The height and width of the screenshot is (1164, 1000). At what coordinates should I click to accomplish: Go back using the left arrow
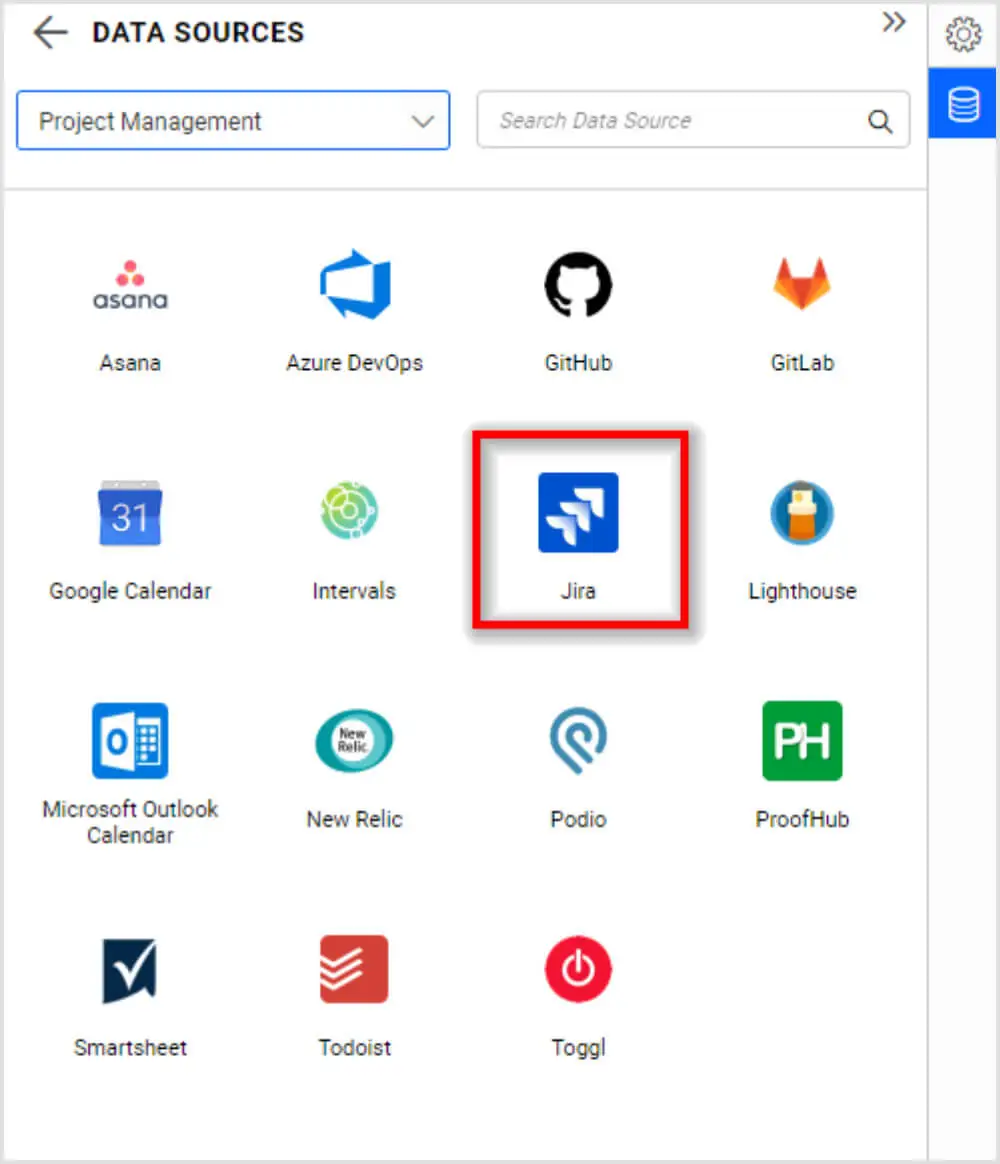pos(50,33)
